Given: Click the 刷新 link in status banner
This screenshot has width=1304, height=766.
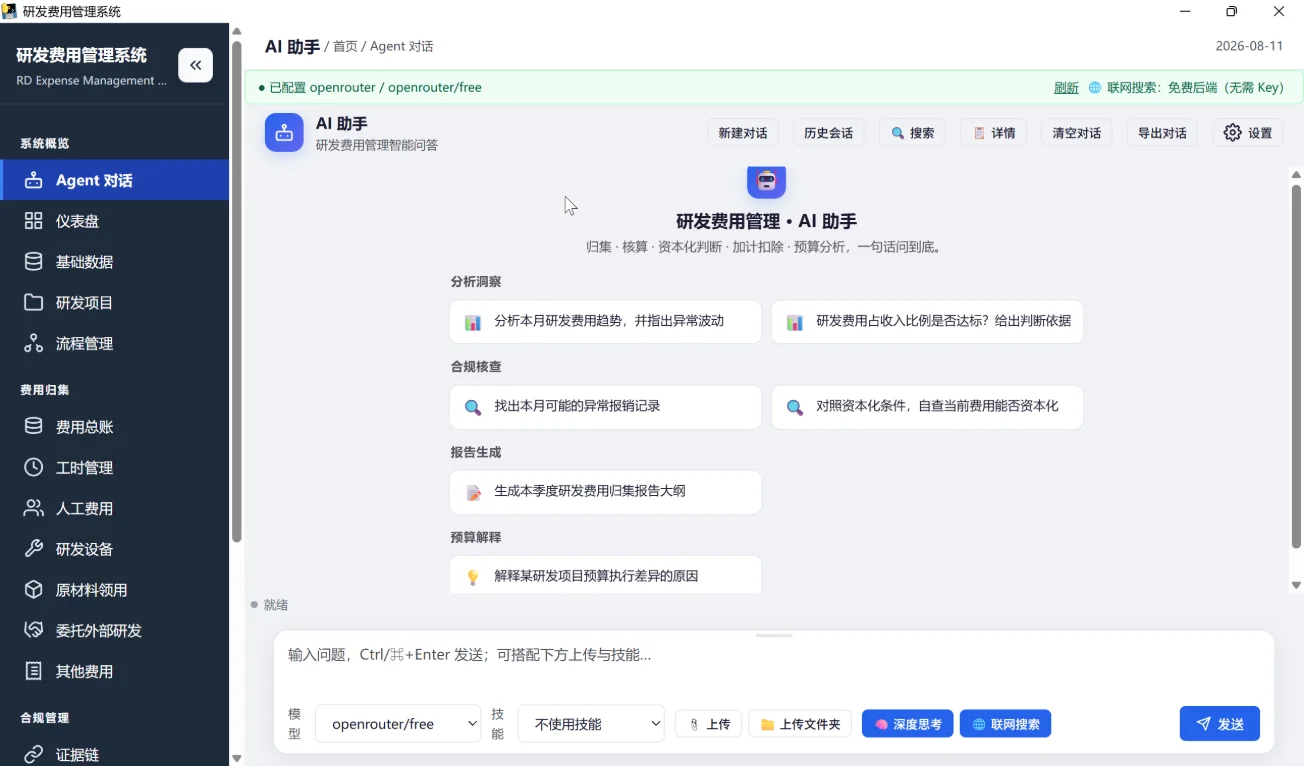Looking at the screenshot, I should tap(1066, 88).
